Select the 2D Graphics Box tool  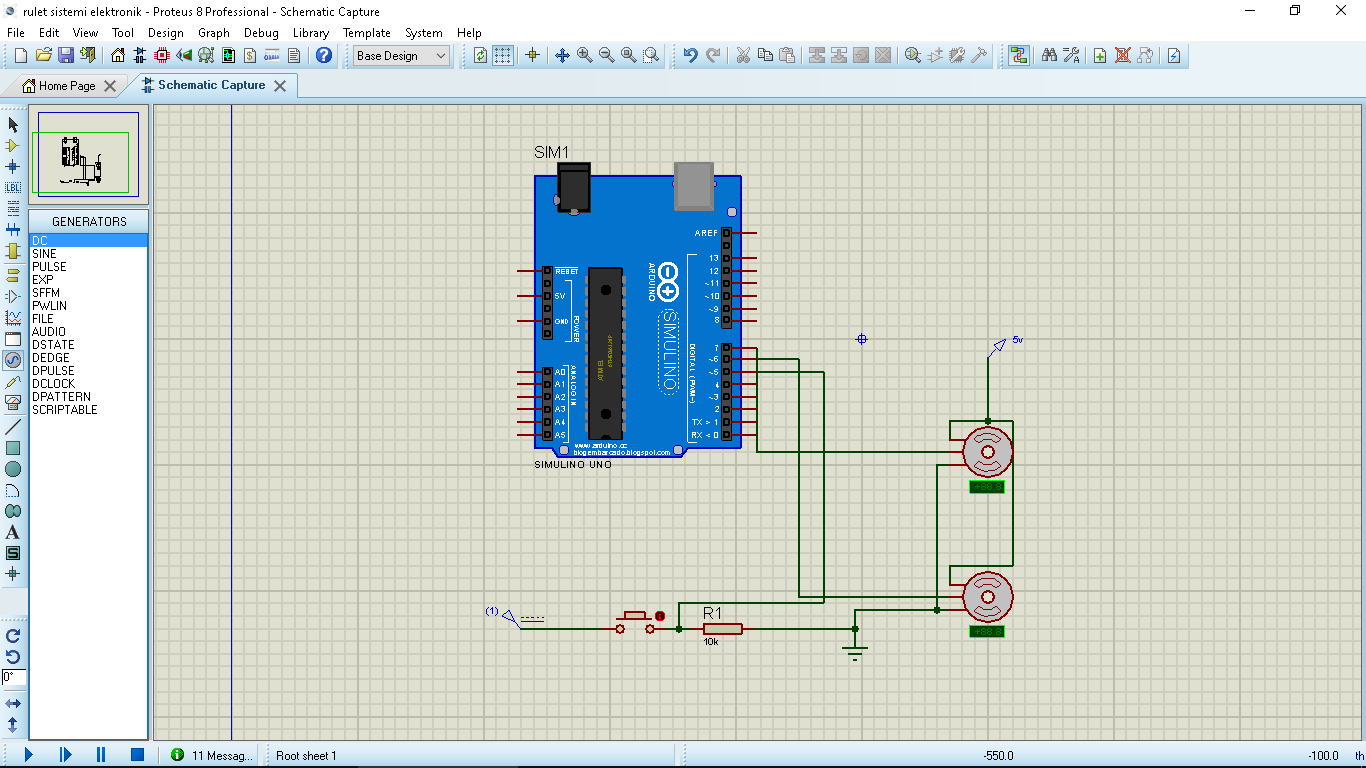[x=13, y=448]
